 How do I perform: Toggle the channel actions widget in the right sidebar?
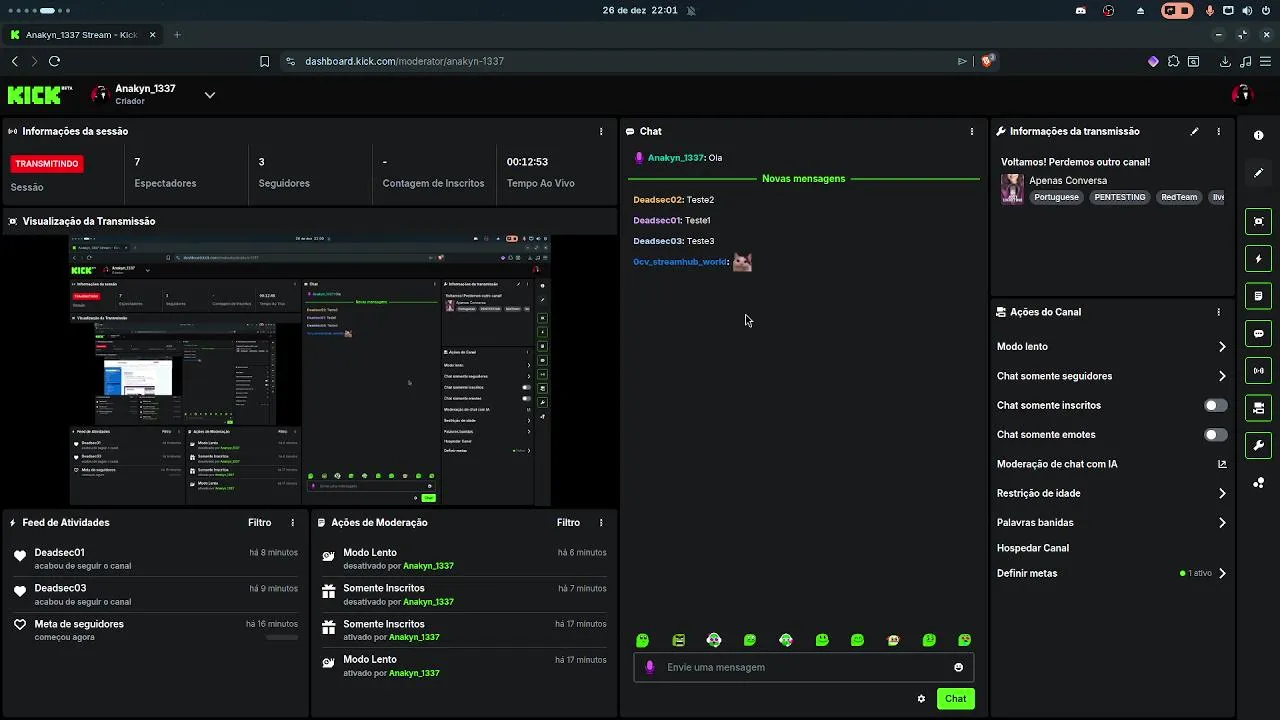pyautogui.click(x=1258, y=408)
